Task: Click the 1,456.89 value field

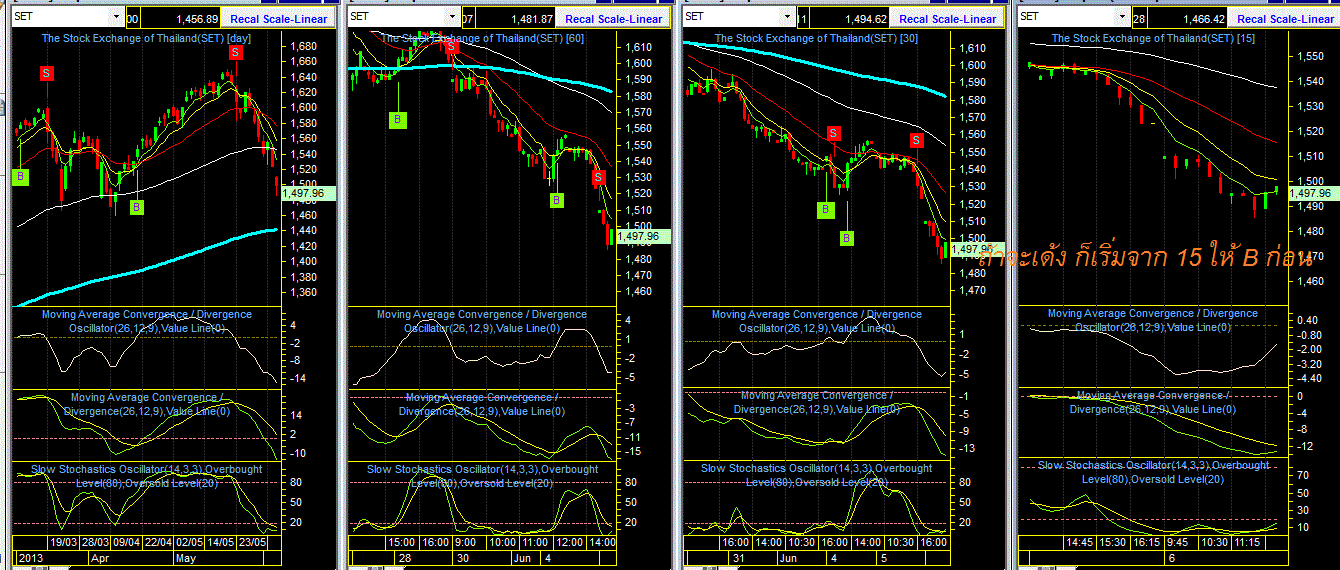Action: pyautogui.click(x=182, y=19)
